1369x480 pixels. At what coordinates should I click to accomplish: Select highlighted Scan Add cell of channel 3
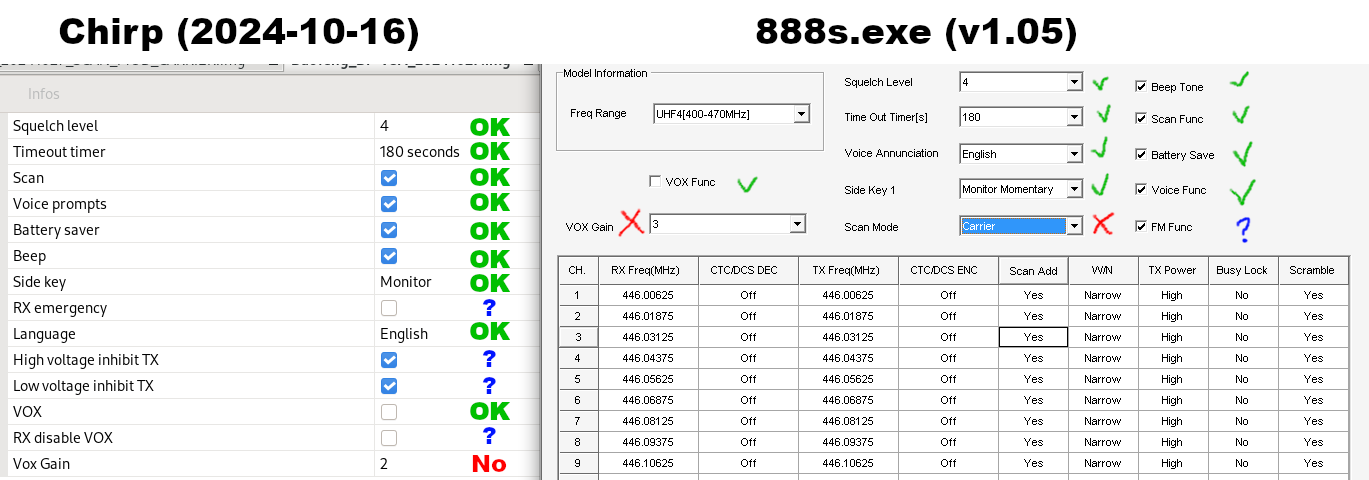[x=1033, y=337]
